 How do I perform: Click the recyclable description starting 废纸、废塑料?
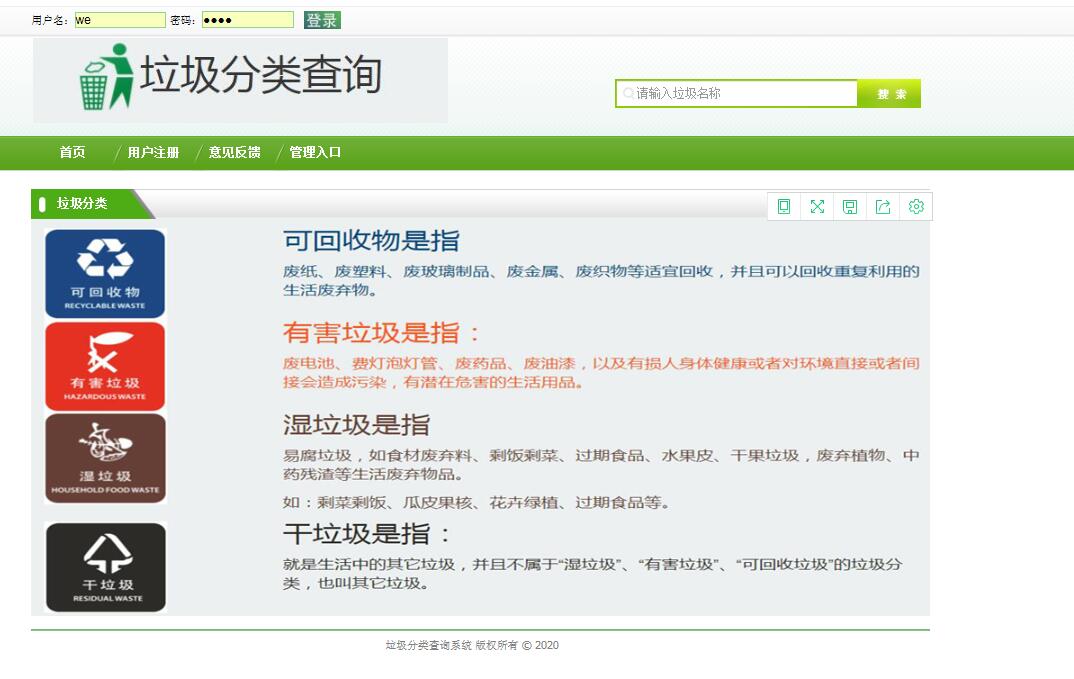coord(601,280)
